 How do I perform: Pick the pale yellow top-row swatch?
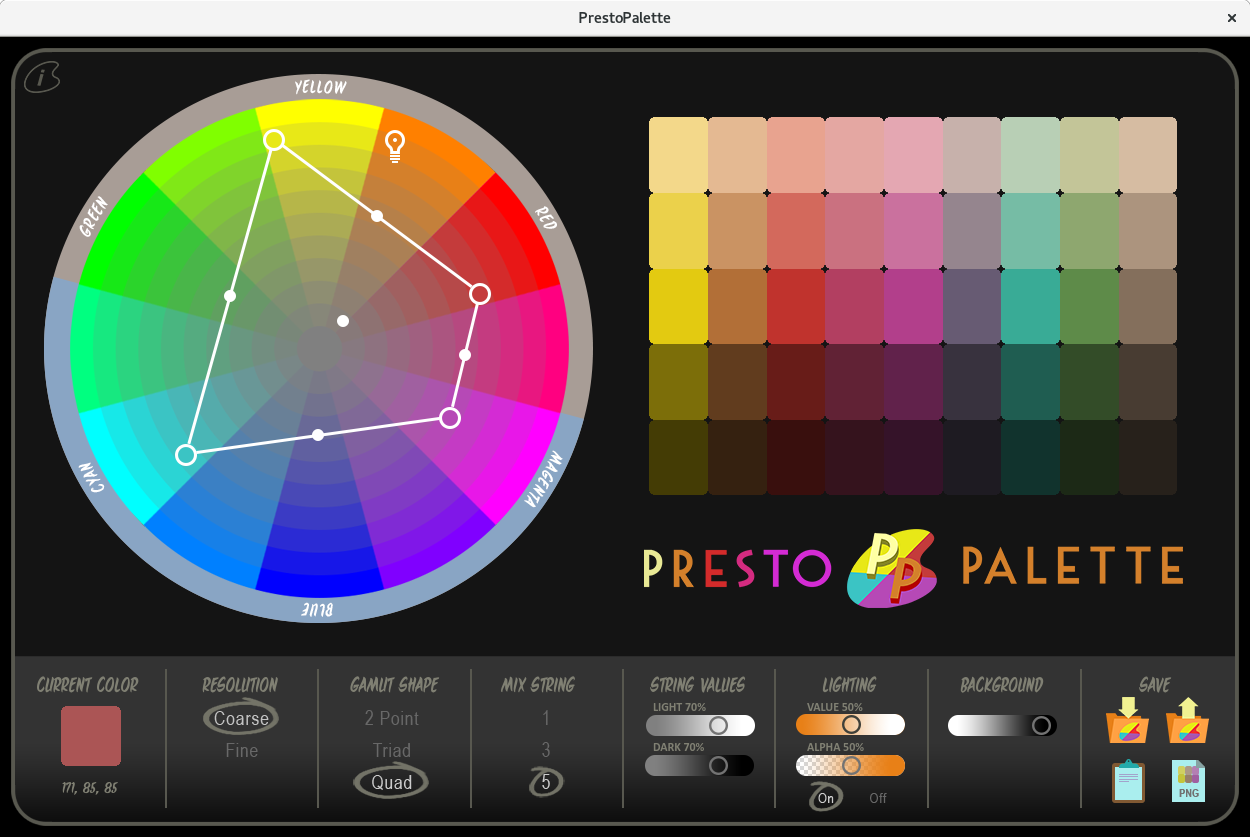678,155
